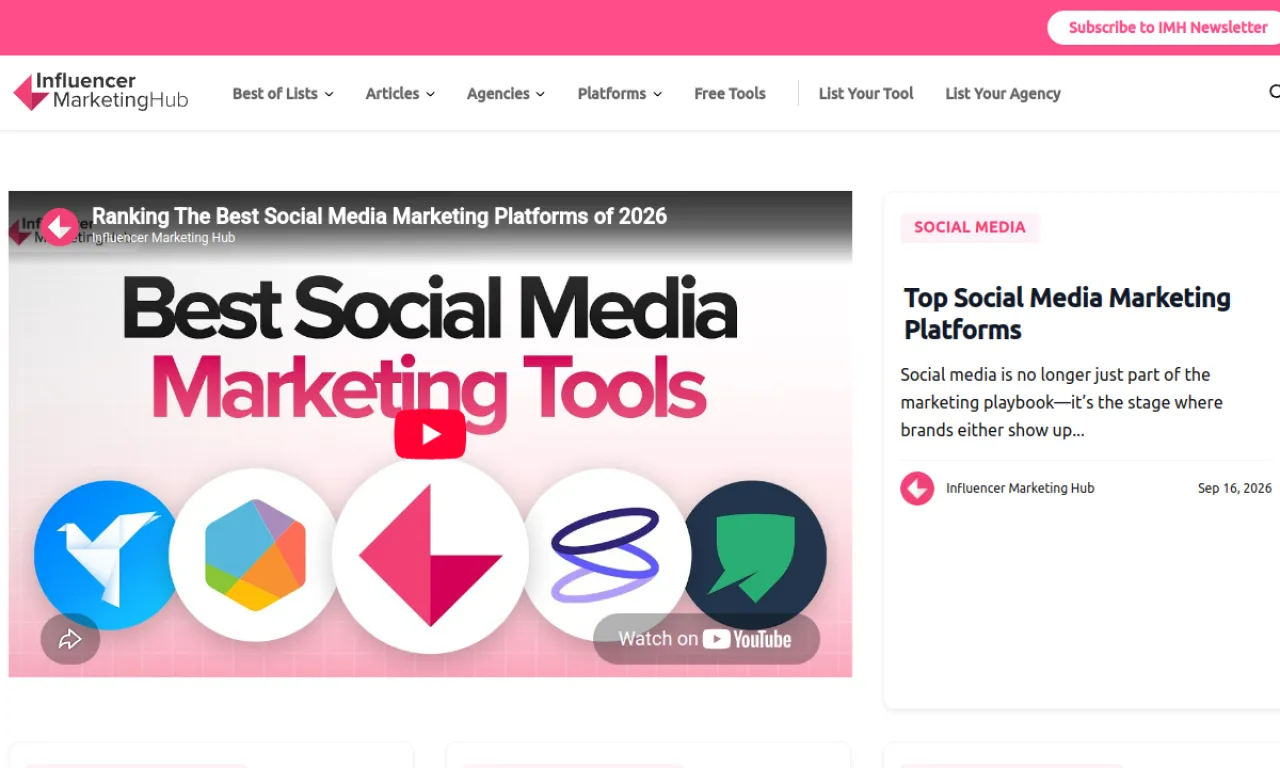Open List Your Agency link

point(1003,93)
